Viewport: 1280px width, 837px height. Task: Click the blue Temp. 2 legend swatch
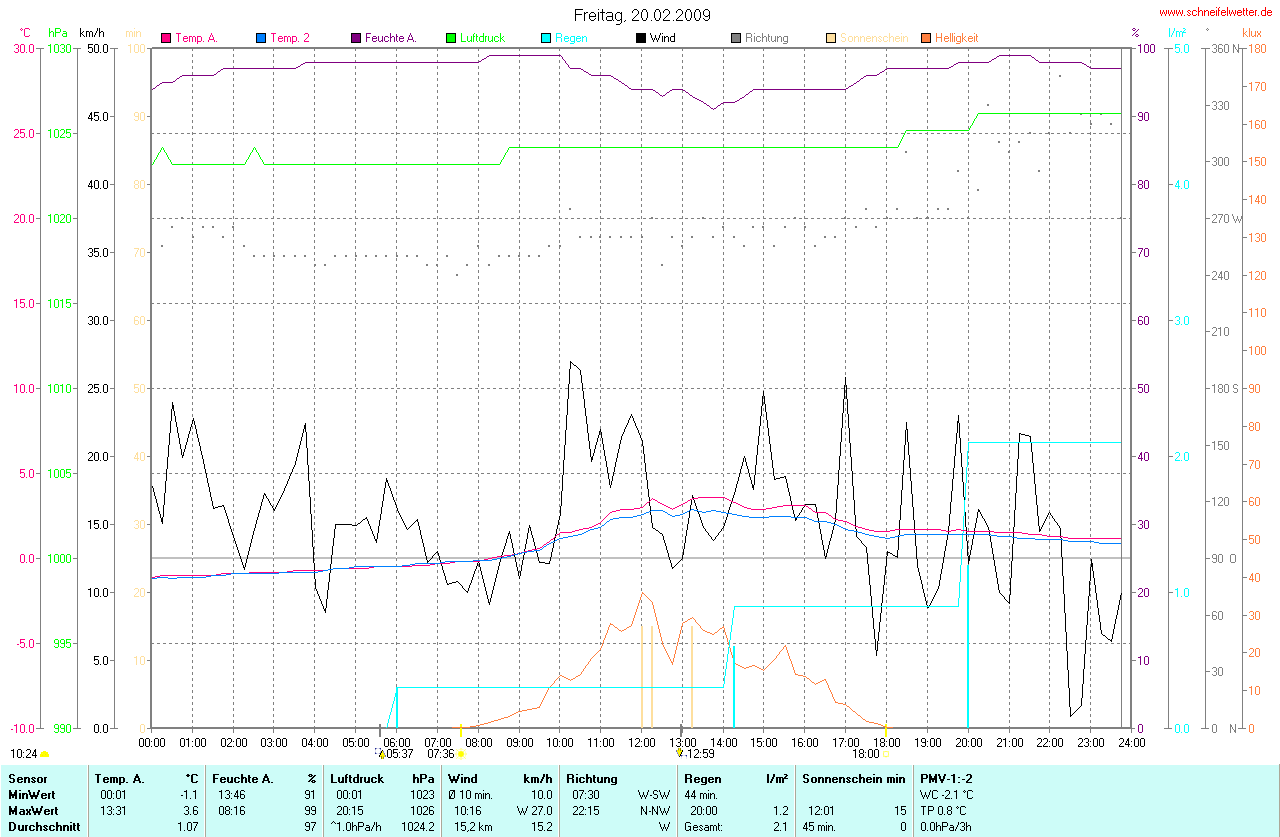coord(261,38)
